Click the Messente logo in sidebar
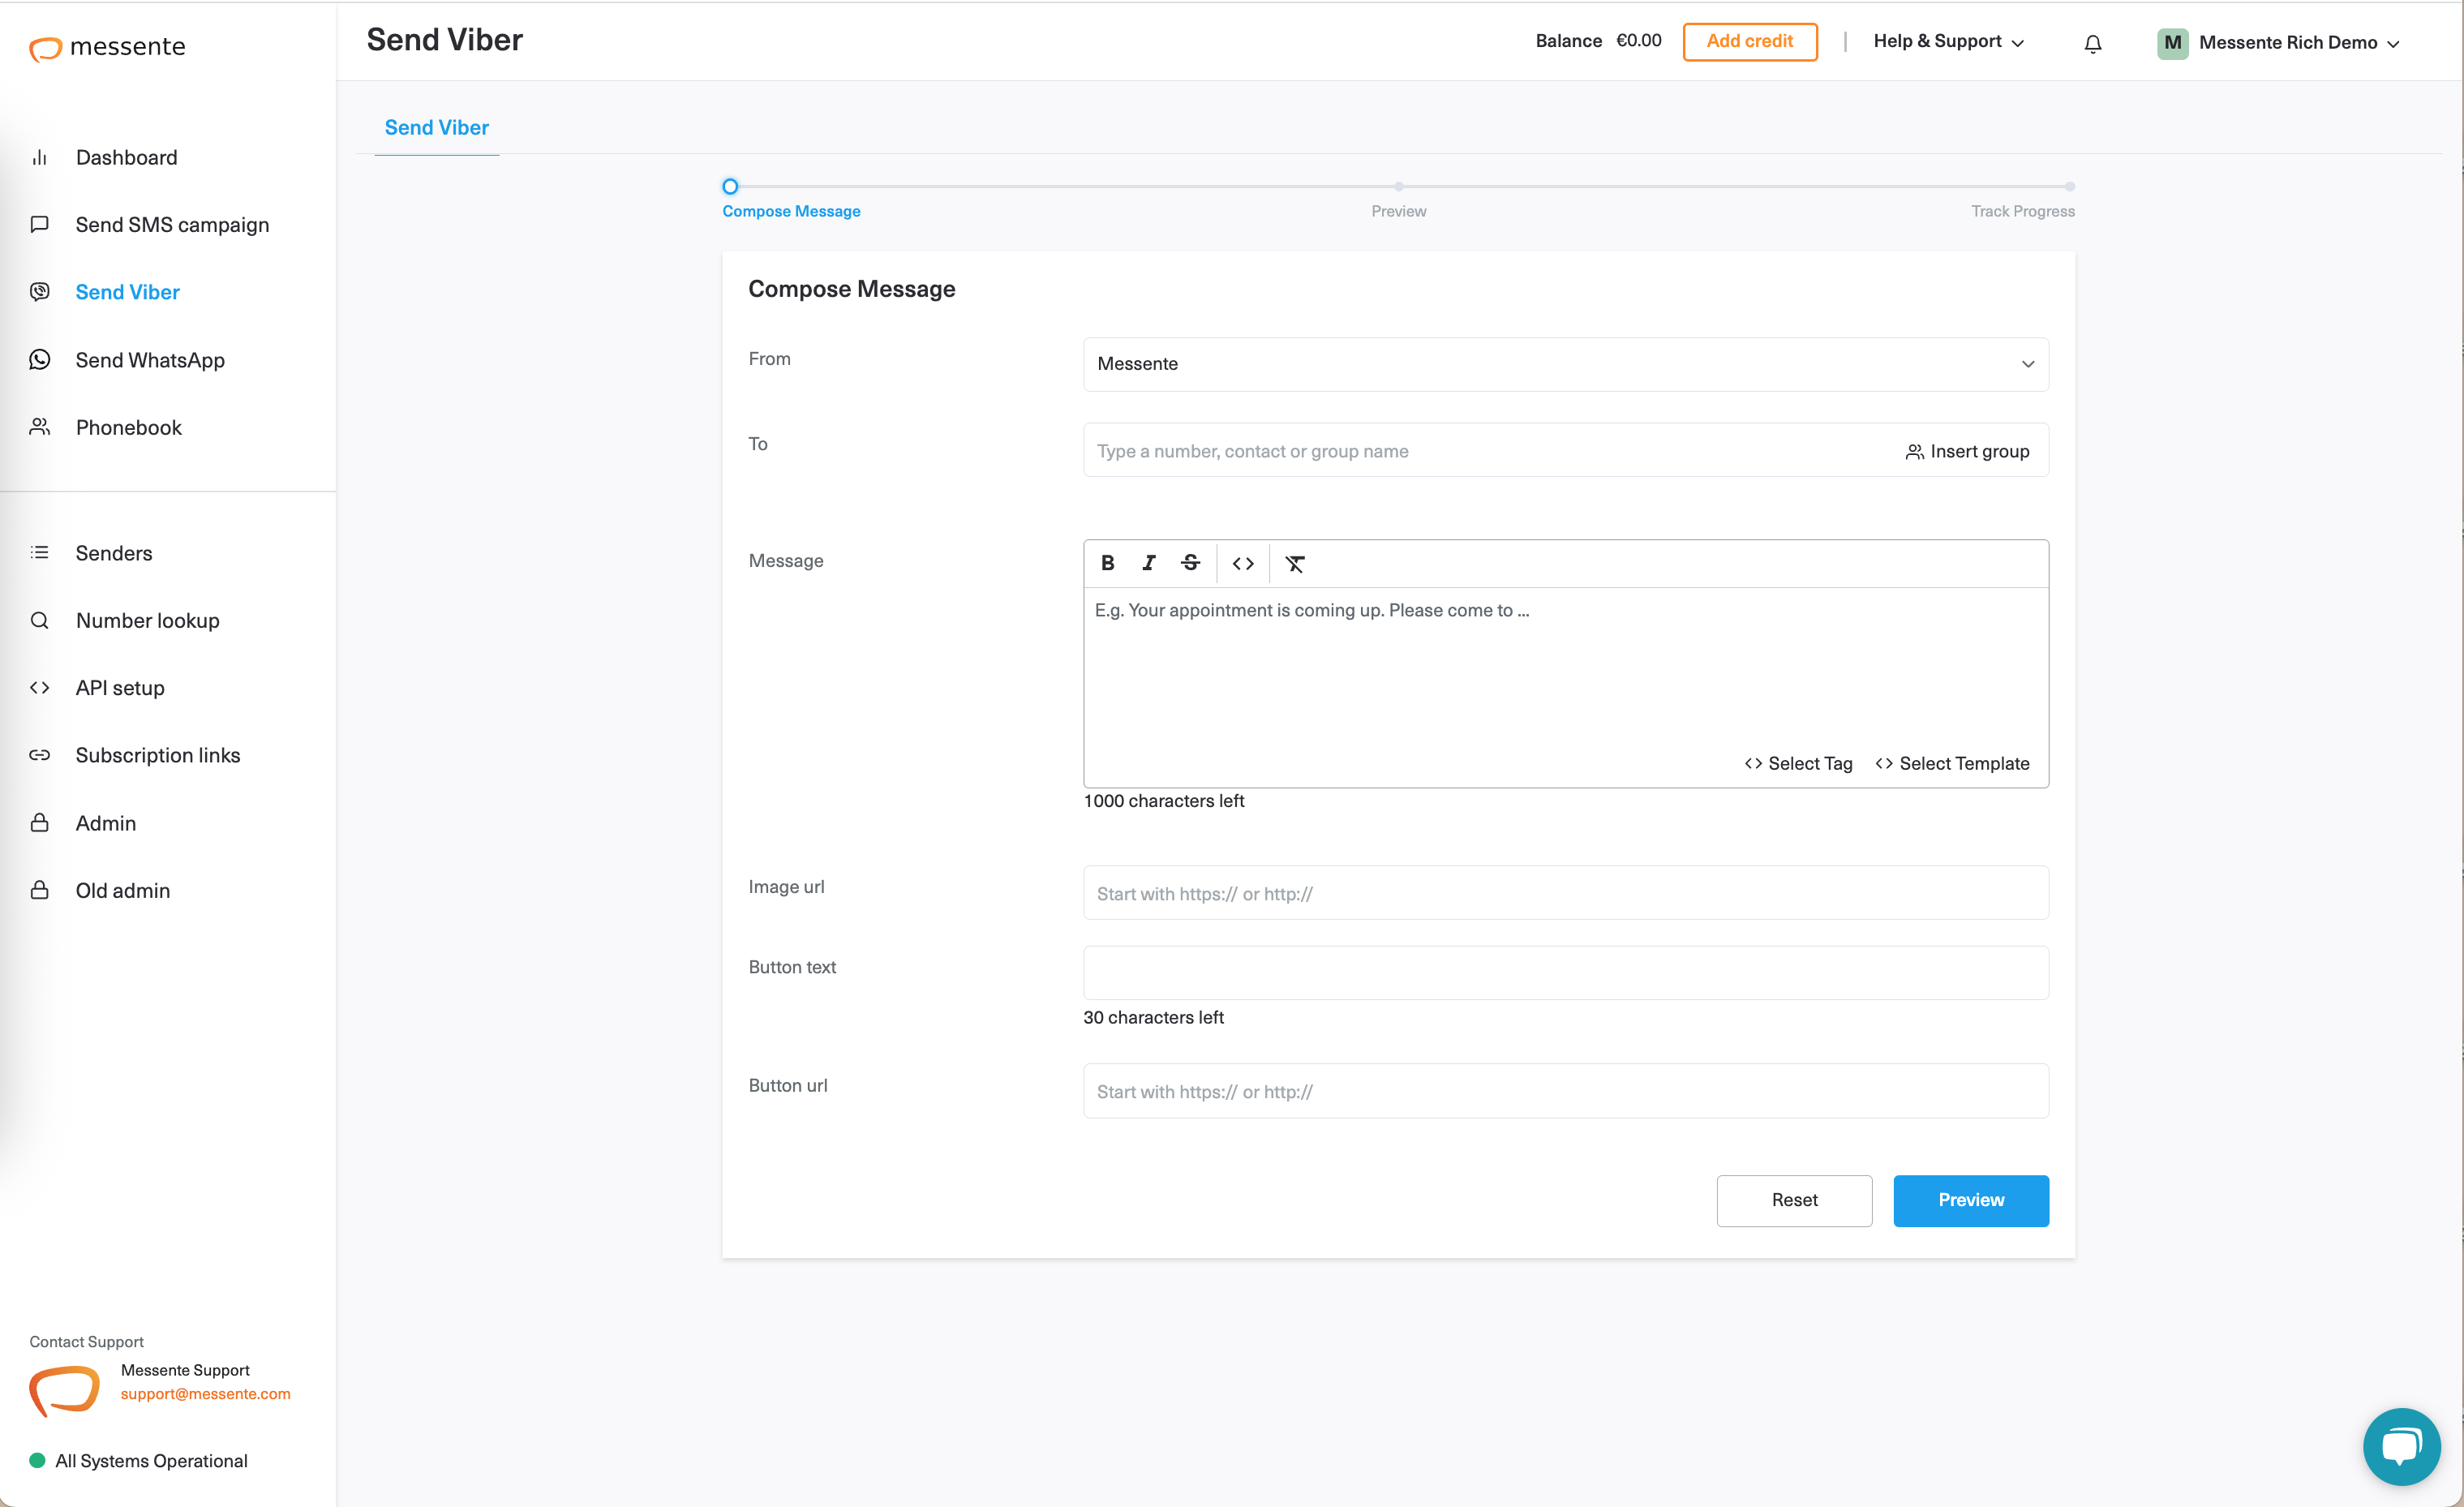 [107, 48]
